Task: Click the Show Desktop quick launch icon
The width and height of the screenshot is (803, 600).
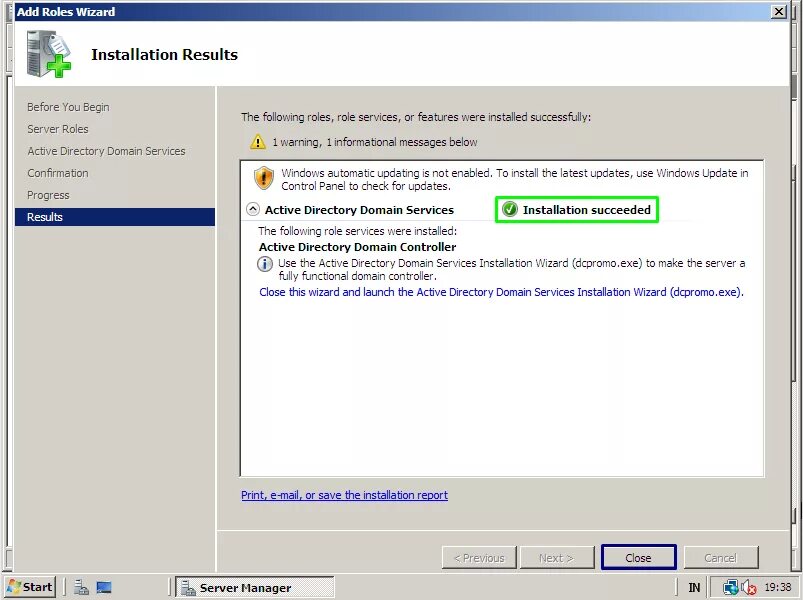Action: tap(104, 587)
